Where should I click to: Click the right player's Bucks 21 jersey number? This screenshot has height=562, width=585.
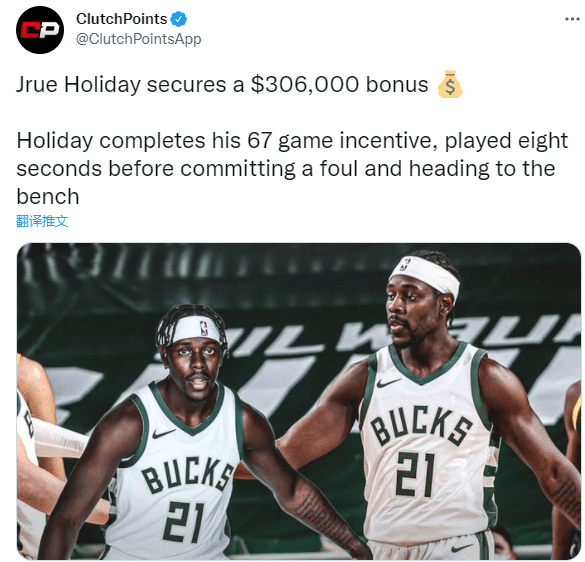(415, 474)
